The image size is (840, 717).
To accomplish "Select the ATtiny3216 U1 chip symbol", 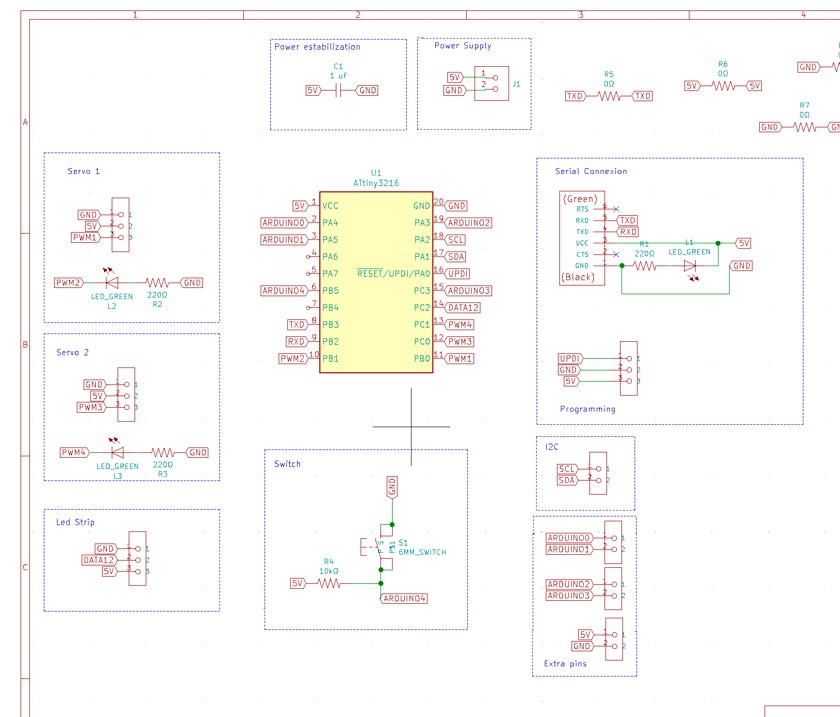I will [376, 282].
